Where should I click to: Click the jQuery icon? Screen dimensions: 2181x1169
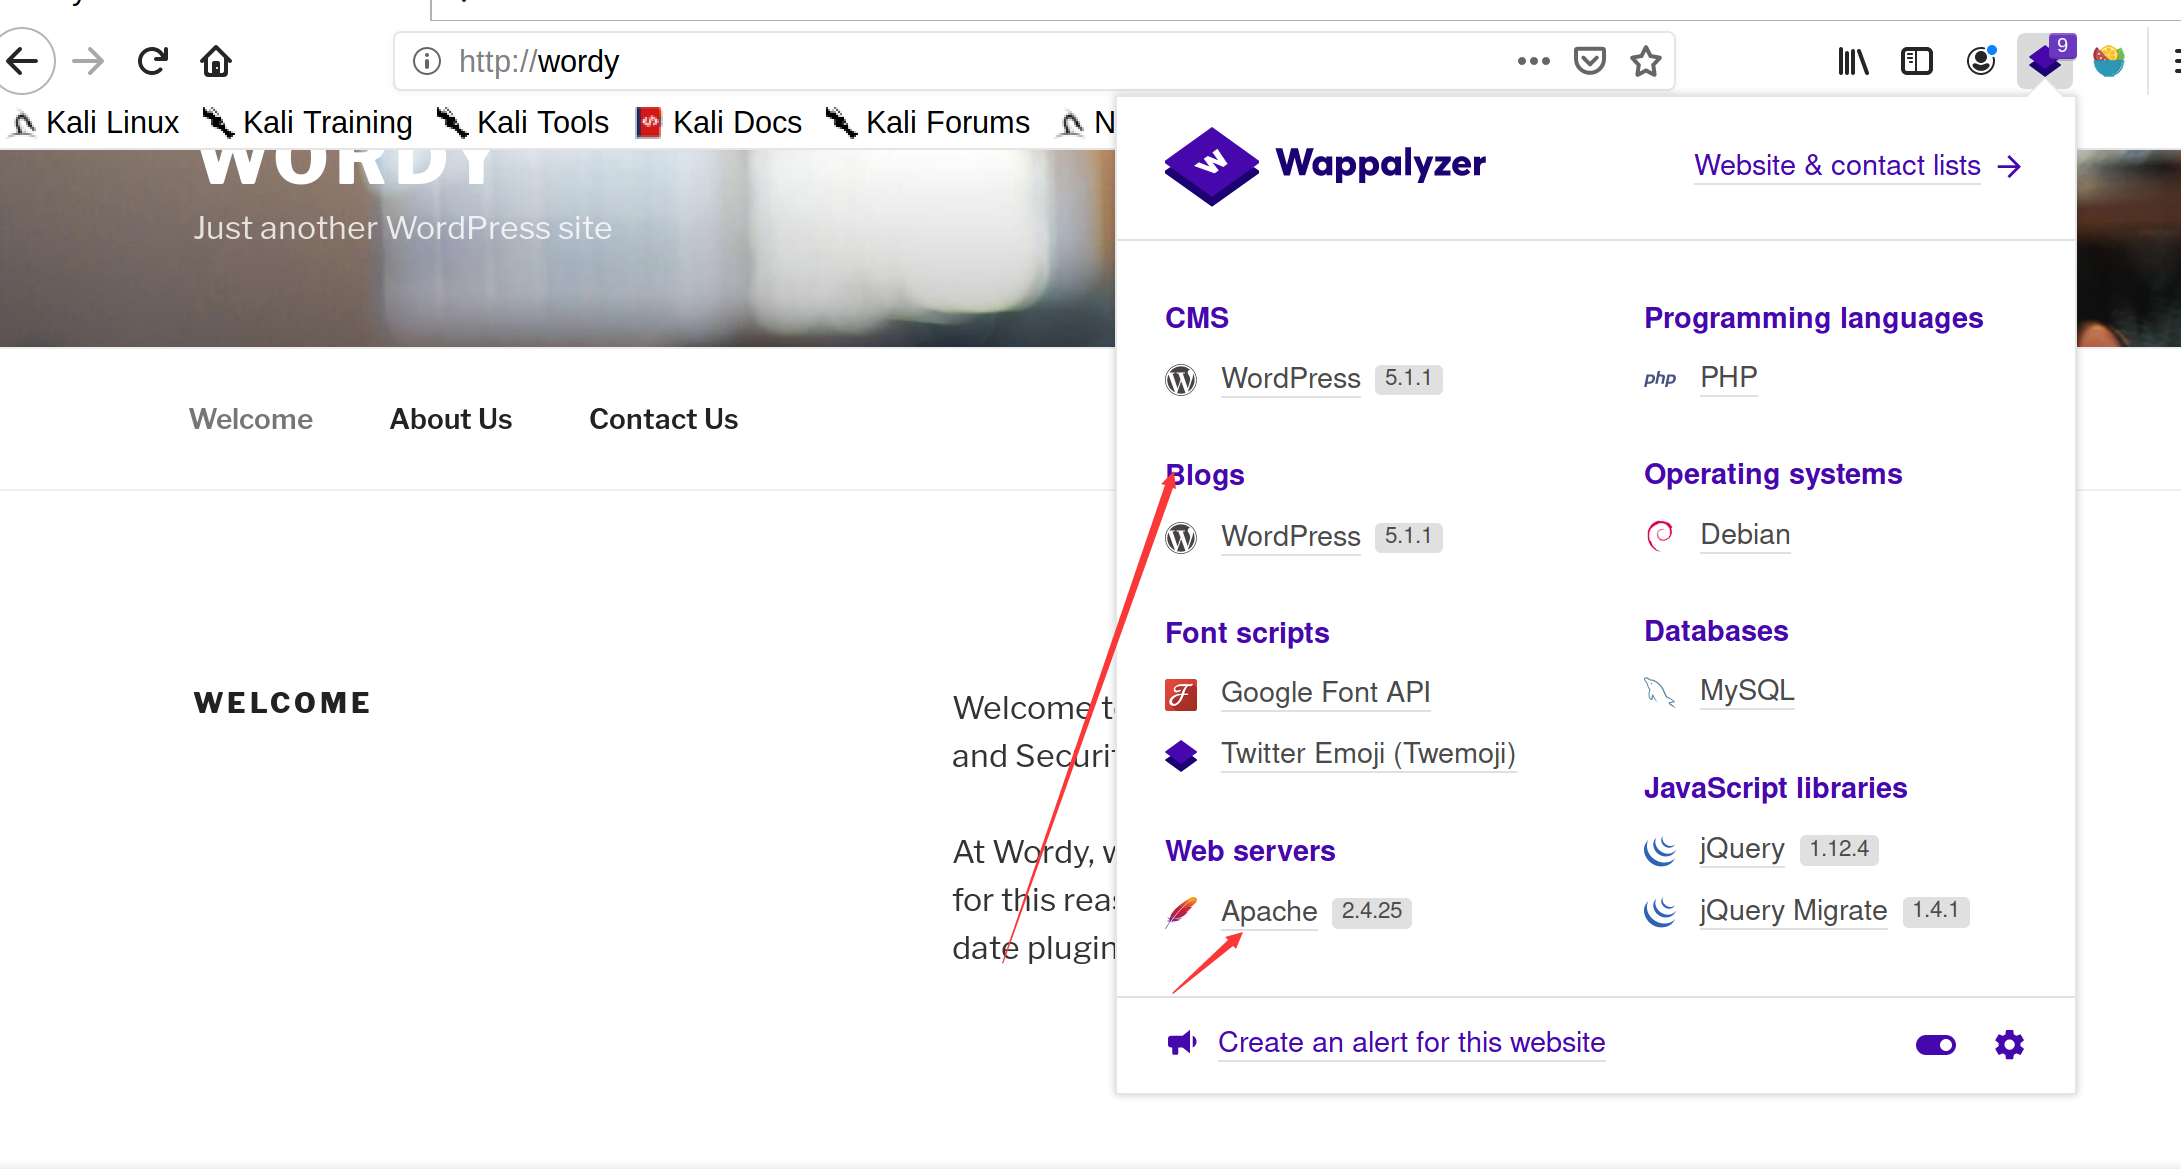1660,850
